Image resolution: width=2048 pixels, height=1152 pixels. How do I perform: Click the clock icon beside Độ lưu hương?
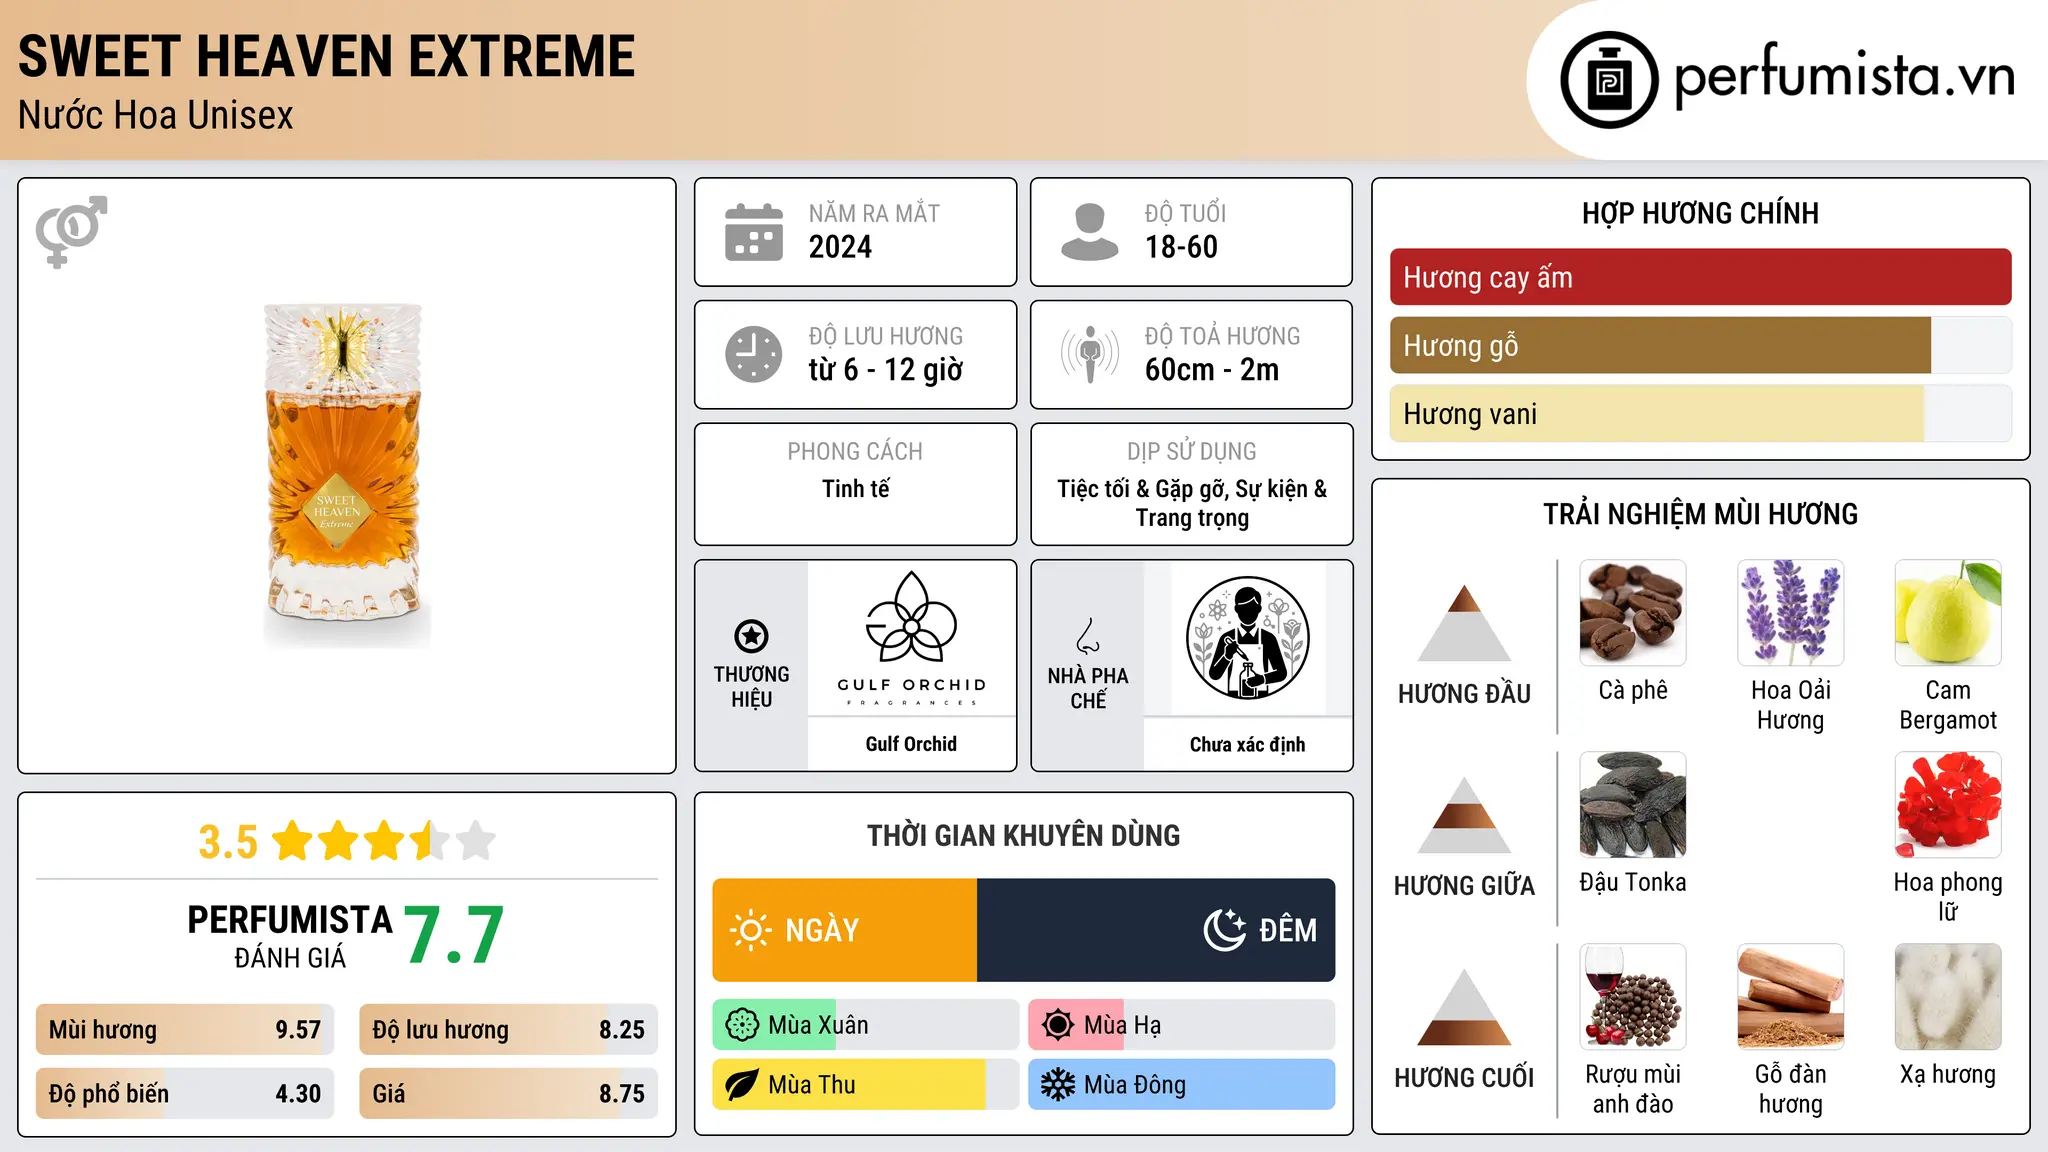[754, 354]
